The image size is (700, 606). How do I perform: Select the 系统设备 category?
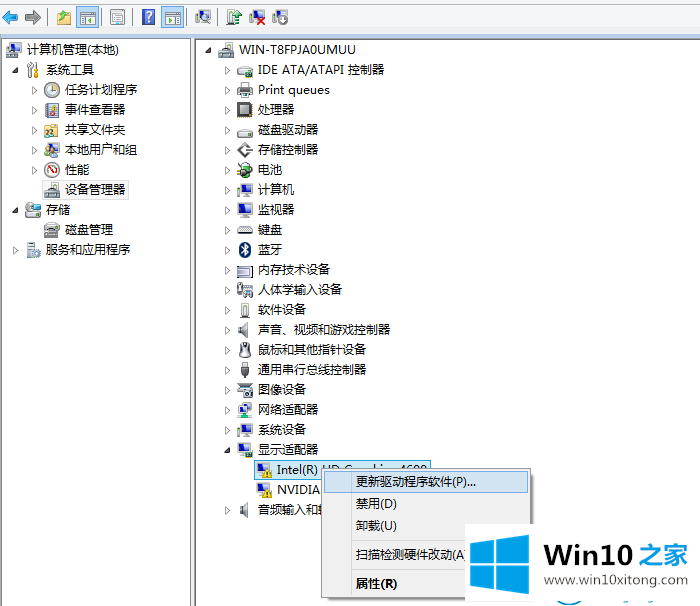coord(282,430)
